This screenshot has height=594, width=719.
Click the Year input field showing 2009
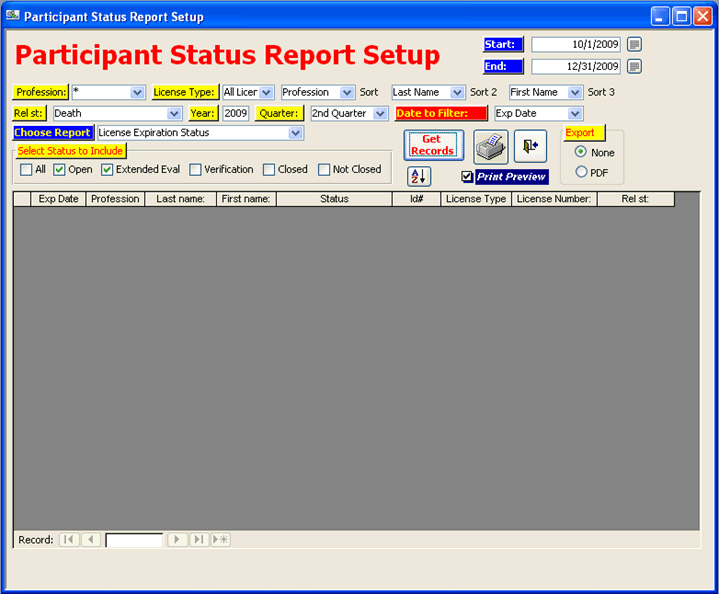(236, 114)
